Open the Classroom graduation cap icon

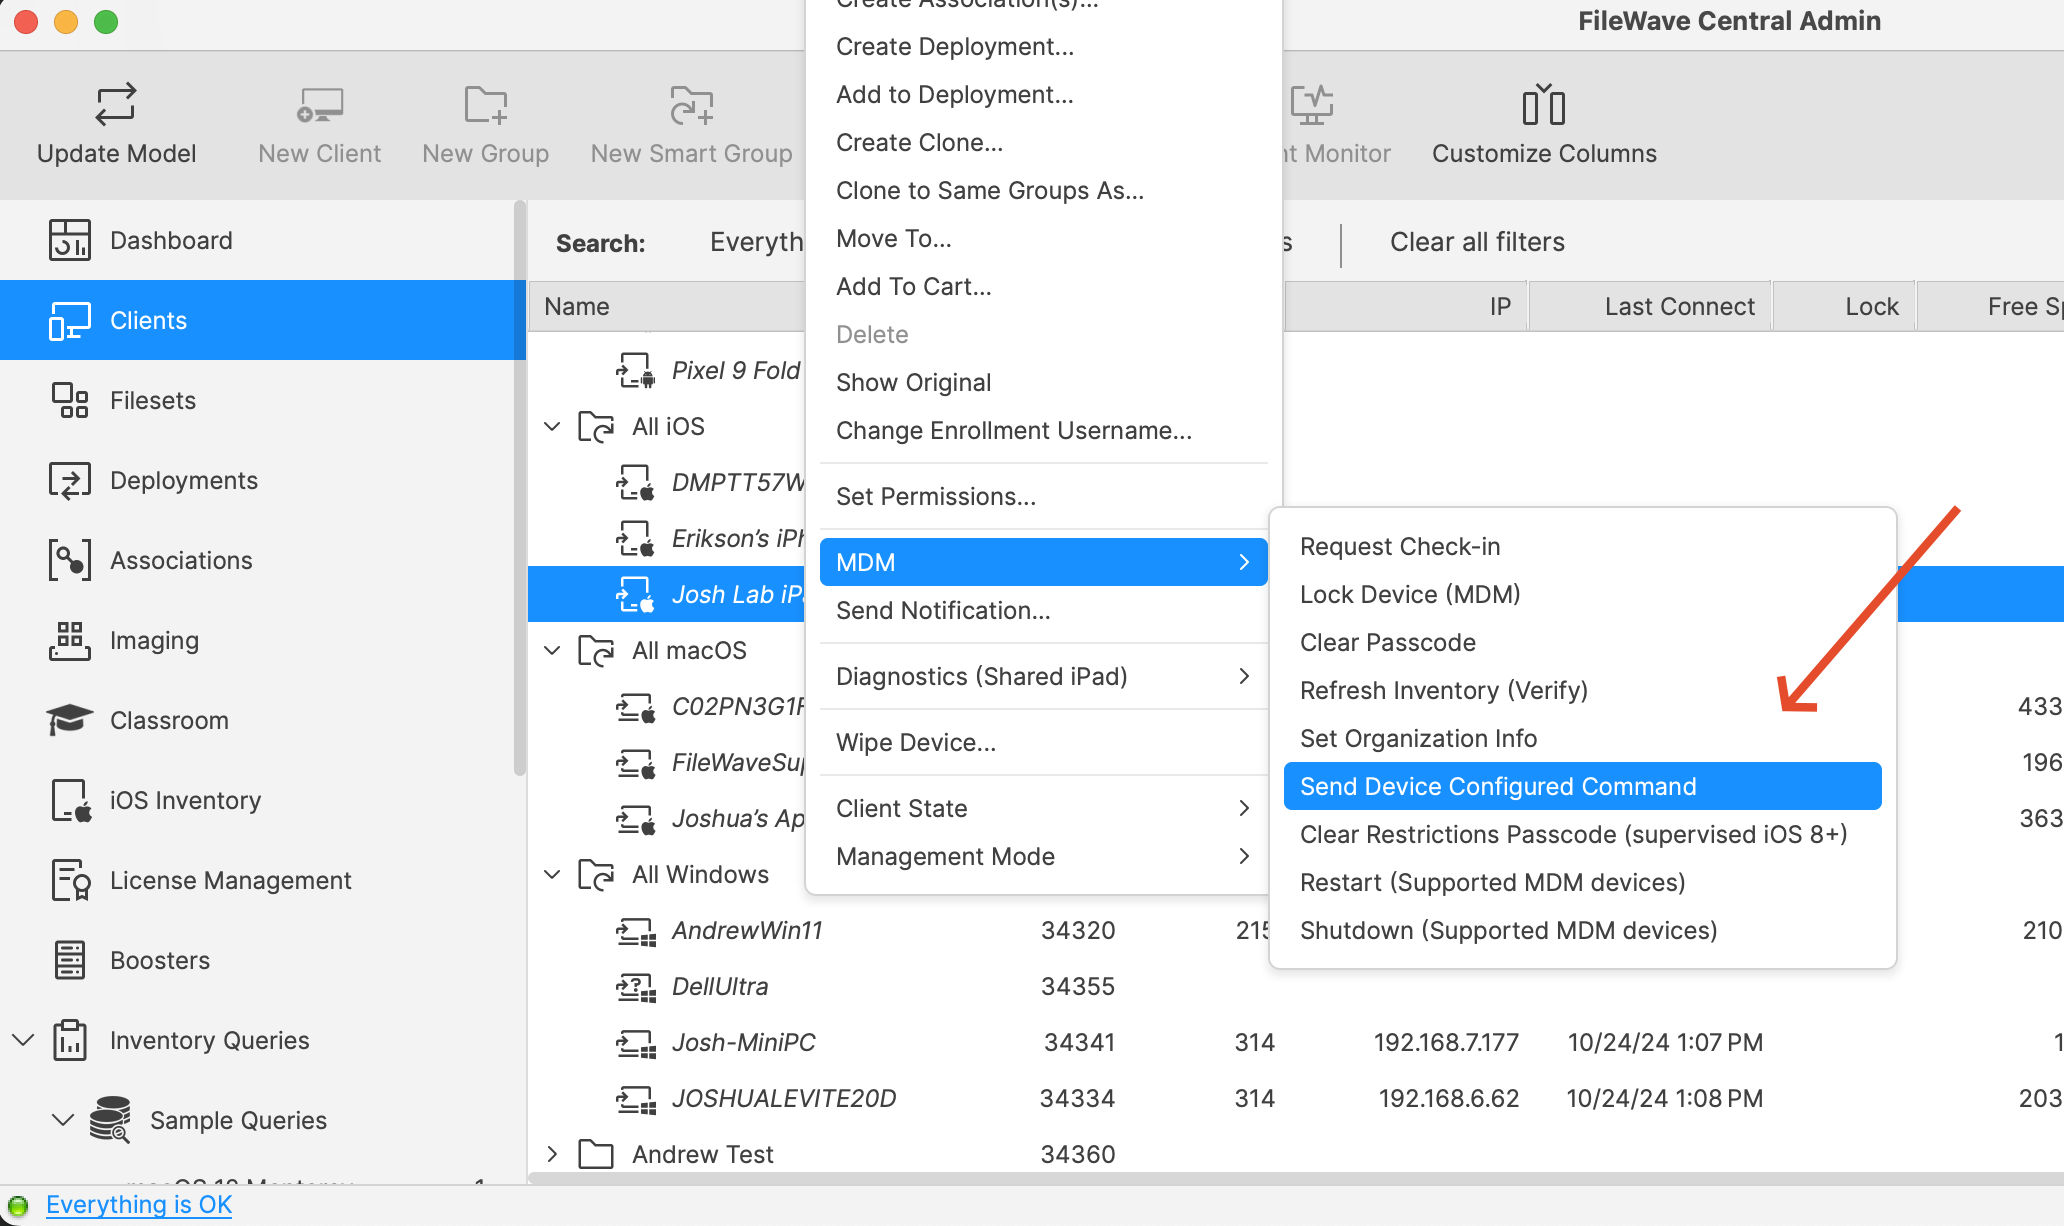click(x=69, y=720)
